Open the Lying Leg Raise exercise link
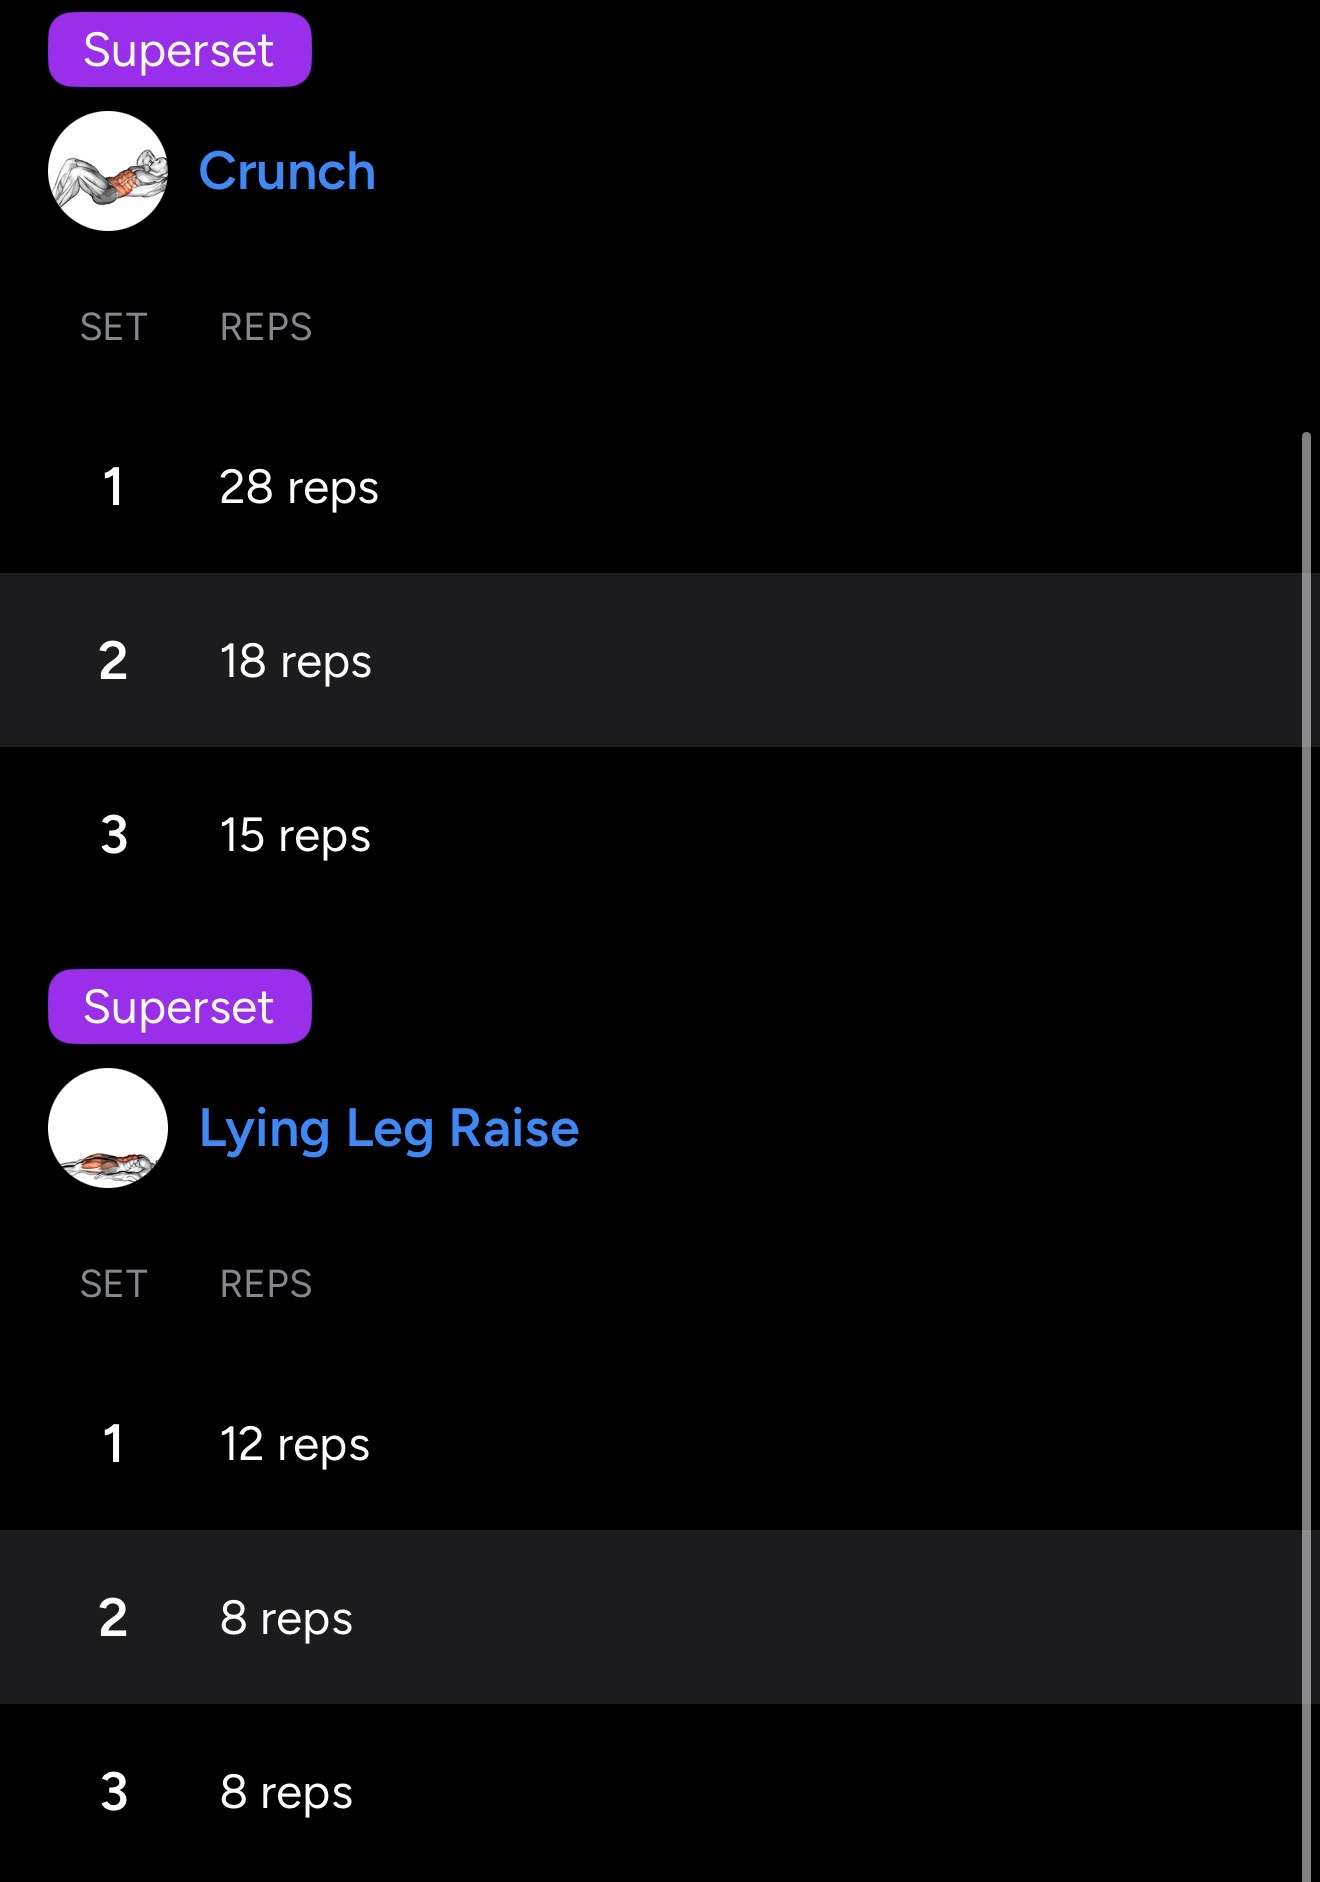Screen dimensions: 1320x1882 coord(389,1128)
